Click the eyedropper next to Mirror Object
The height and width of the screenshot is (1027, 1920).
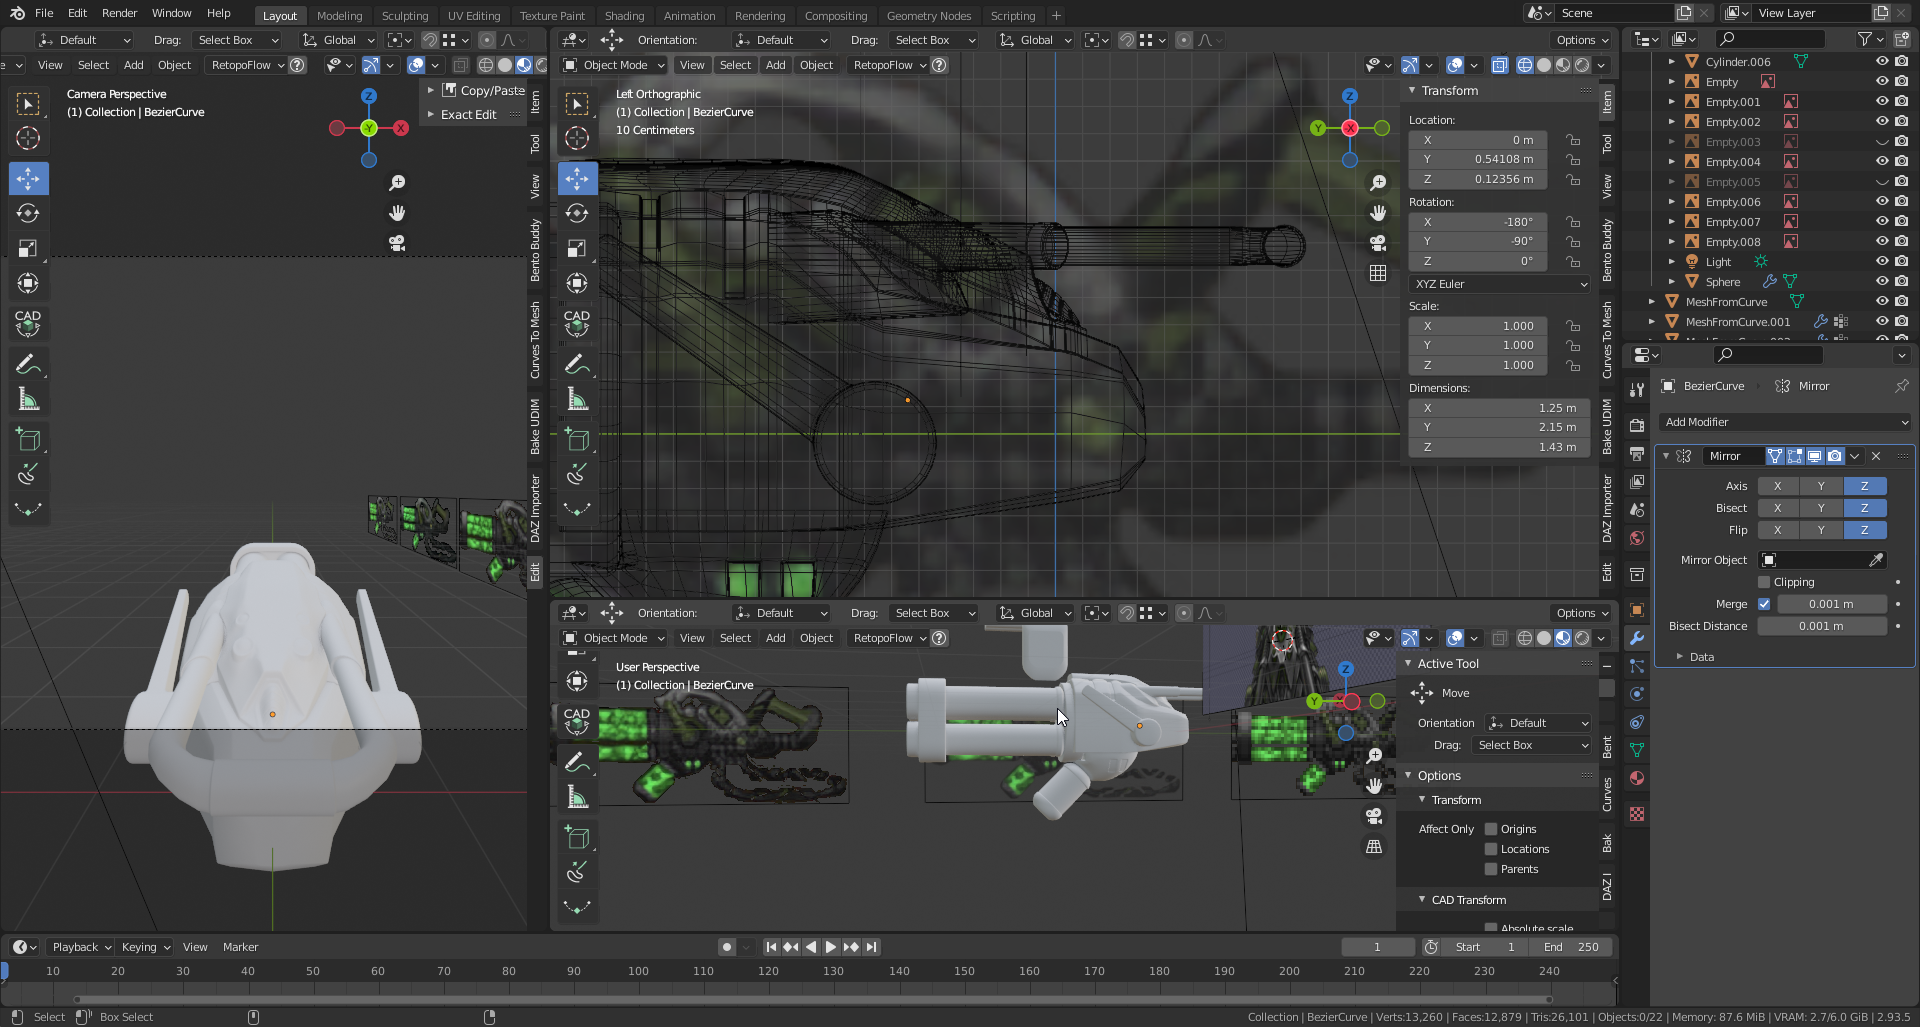tap(1876, 560)
